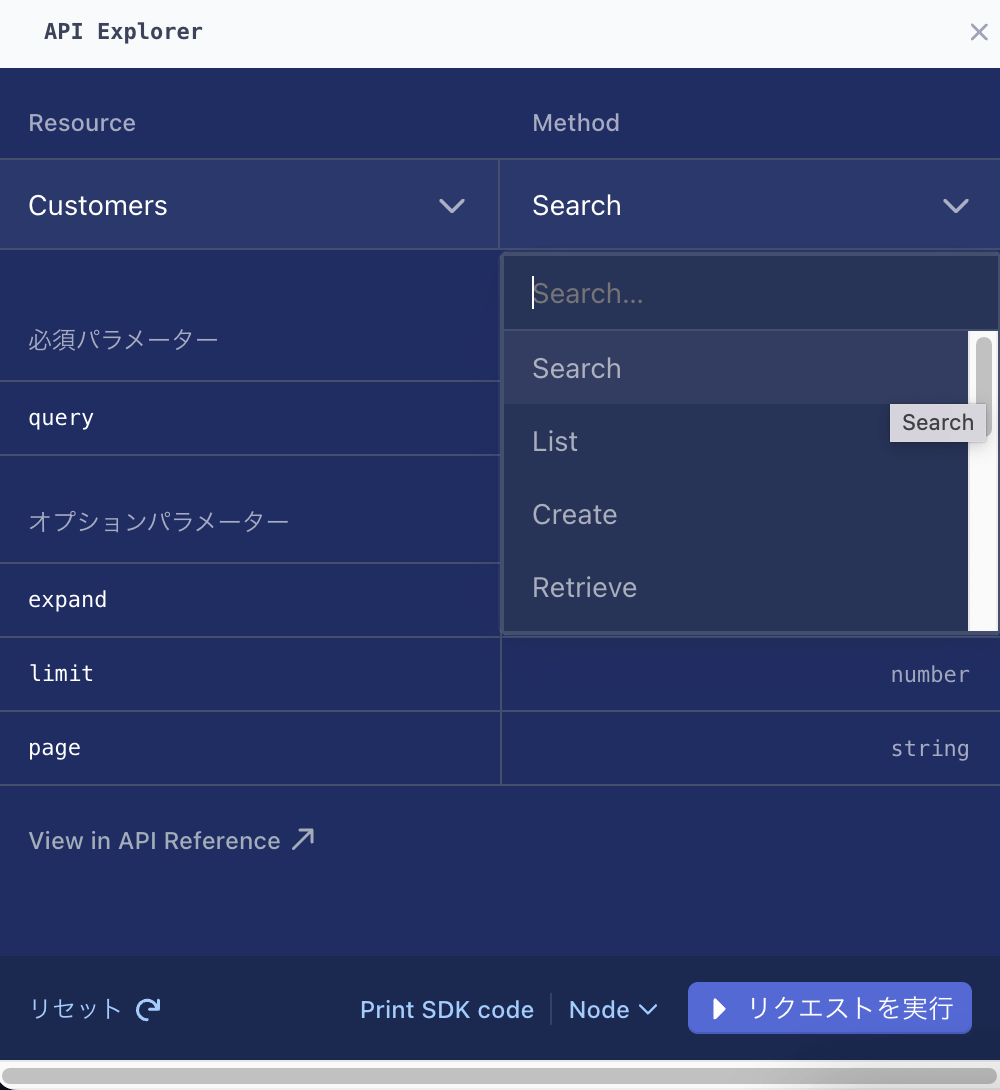Click the external-link arrow after View in API Reference
The height and width of the screenshot is (1090, 1000).
click(x=304, y=838)
